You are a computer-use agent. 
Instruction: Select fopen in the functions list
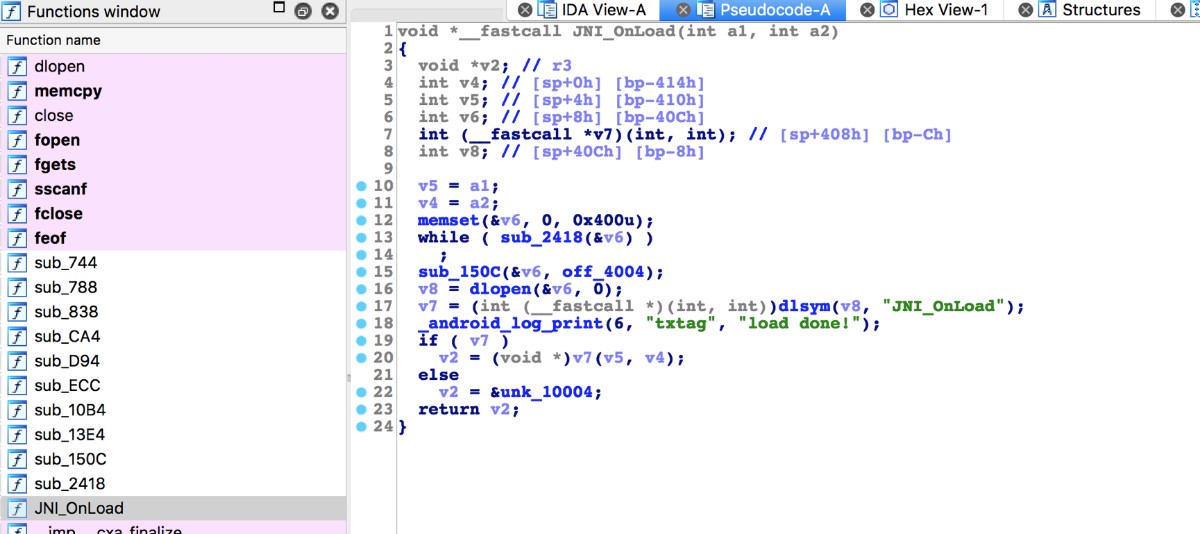pos(173,140)
